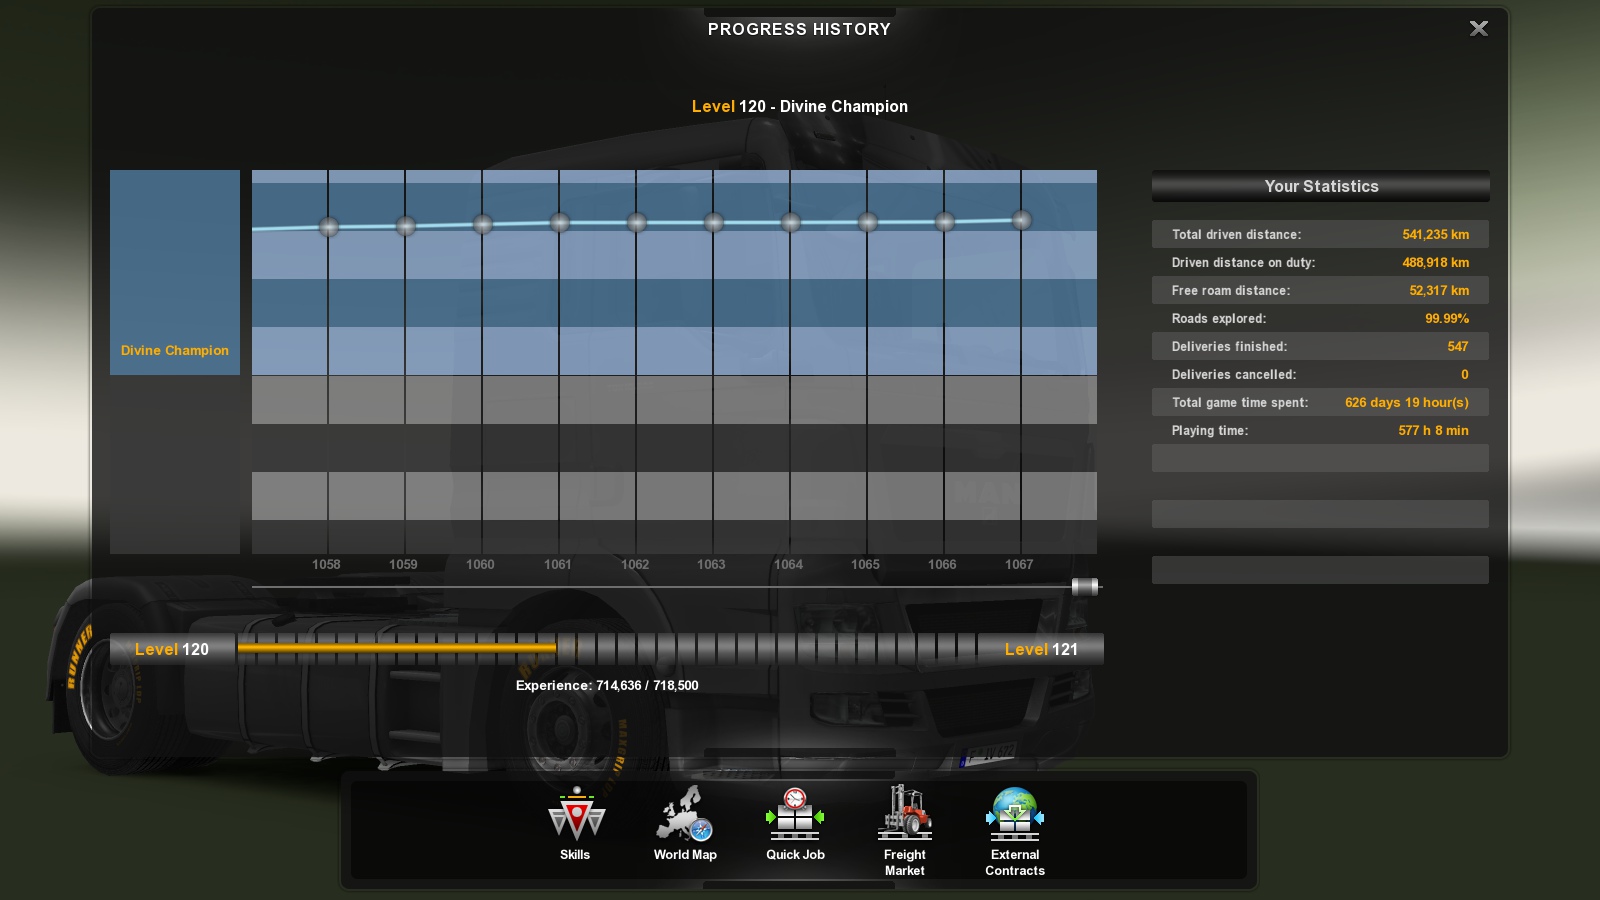Click the Your Statistics header
Viewport: 1600px width, 900px height.
coord(1320,186)
